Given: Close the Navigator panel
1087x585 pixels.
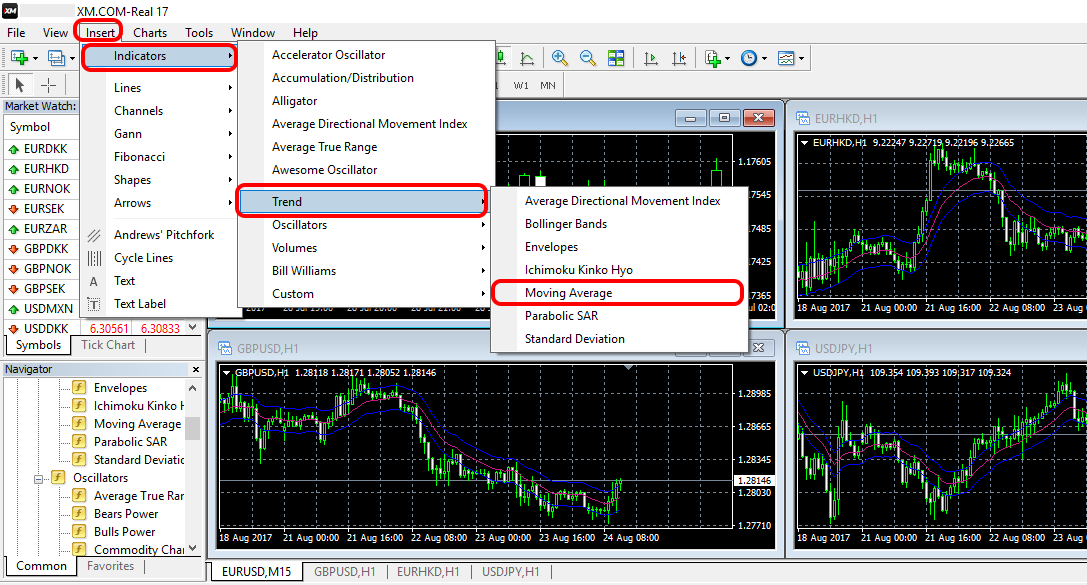Looking at the screenshot, I should coord(195,369).
